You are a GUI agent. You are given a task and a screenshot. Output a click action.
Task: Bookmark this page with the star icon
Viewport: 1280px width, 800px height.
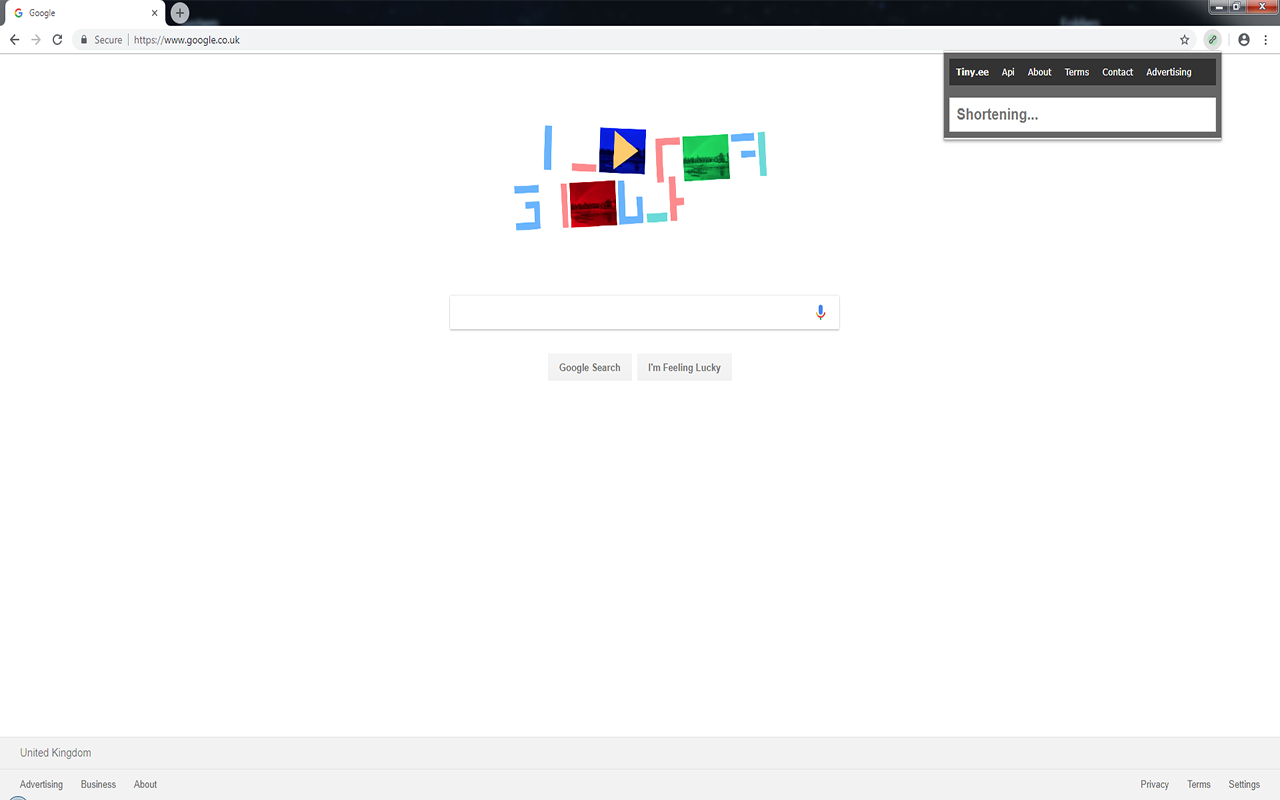[1185, 40]
